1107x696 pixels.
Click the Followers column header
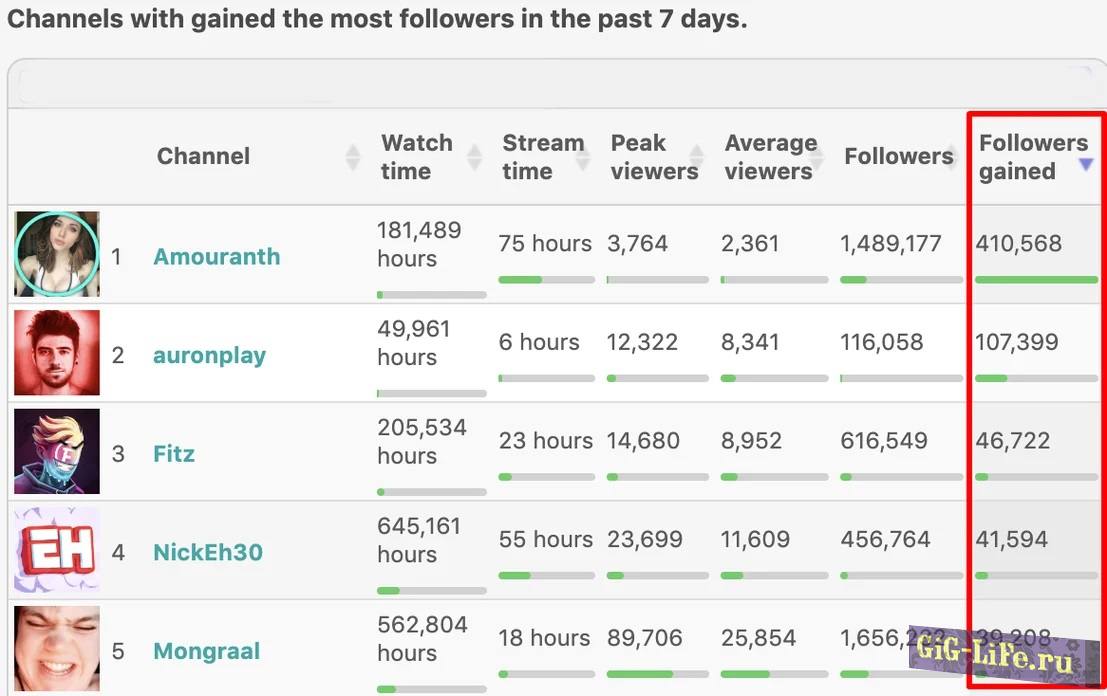pos(898,156)
